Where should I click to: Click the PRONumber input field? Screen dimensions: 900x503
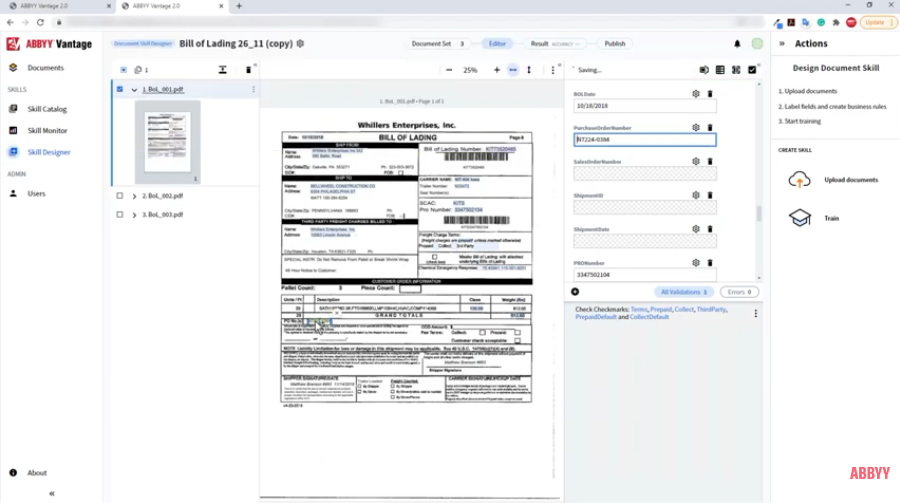pos(645,274)
